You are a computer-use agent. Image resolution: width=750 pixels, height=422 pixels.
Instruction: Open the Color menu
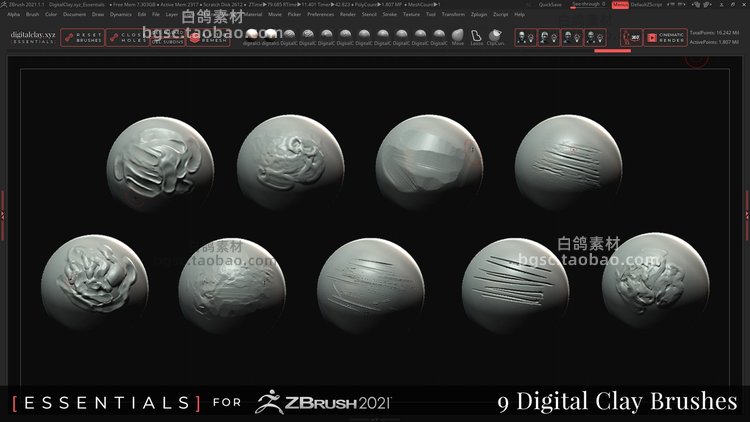pyautogui.click(x=51, y=14)
